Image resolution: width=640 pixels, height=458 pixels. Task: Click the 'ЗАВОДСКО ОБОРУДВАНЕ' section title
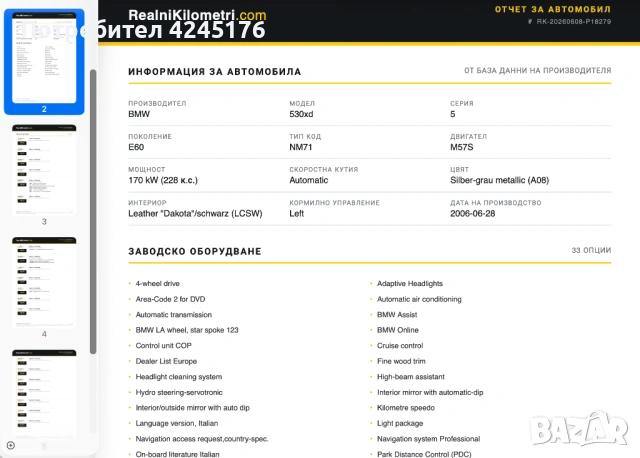(195, 251)
